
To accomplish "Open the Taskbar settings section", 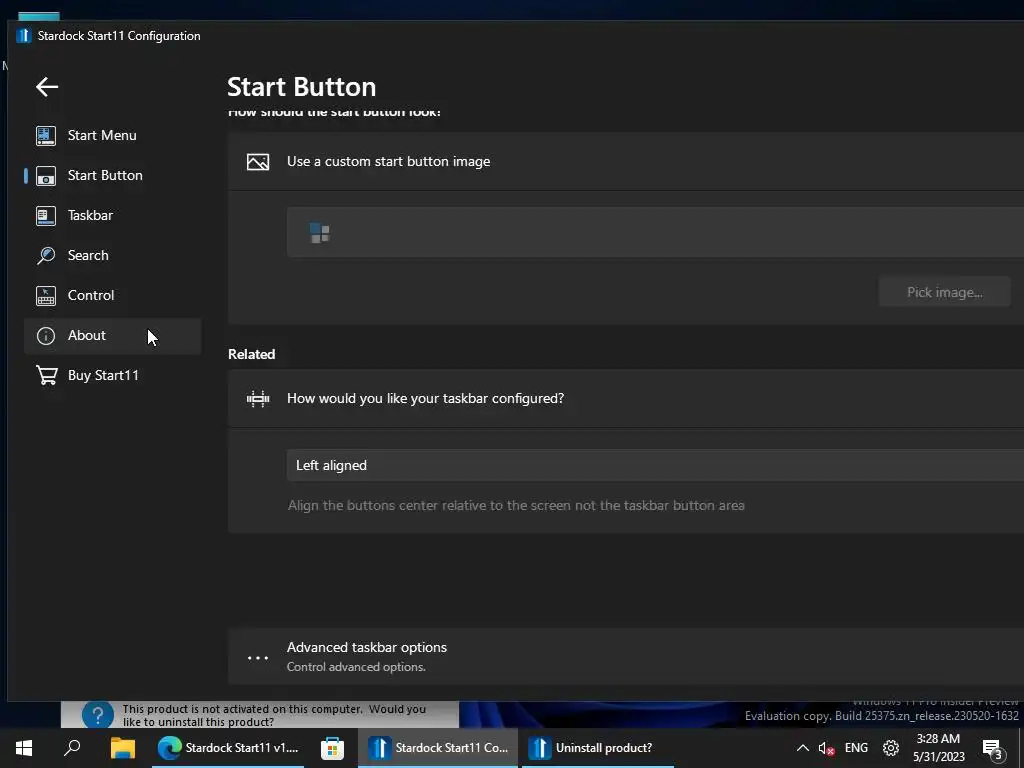I will pos(112,215).
